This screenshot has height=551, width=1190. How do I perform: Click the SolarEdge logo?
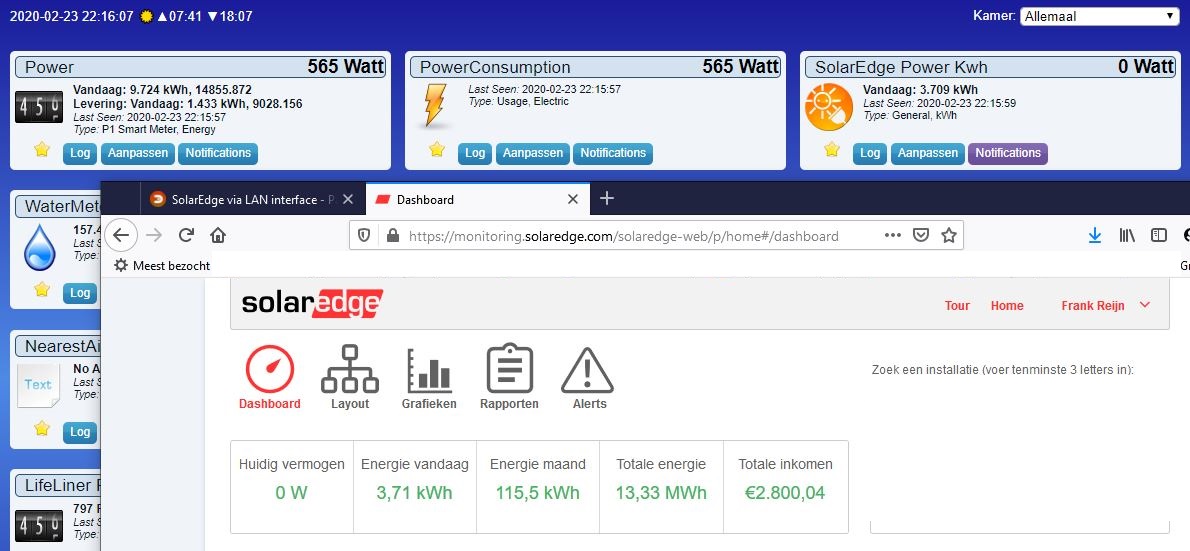coord(312,304)
